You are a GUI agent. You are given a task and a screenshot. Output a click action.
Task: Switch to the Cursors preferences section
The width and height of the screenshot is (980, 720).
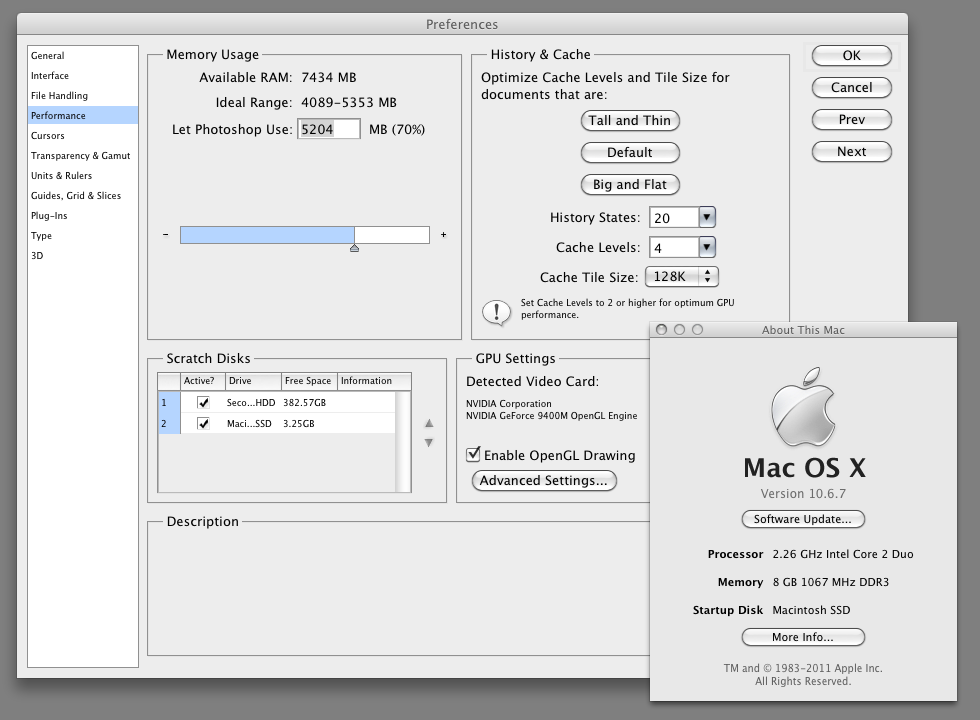48,136
